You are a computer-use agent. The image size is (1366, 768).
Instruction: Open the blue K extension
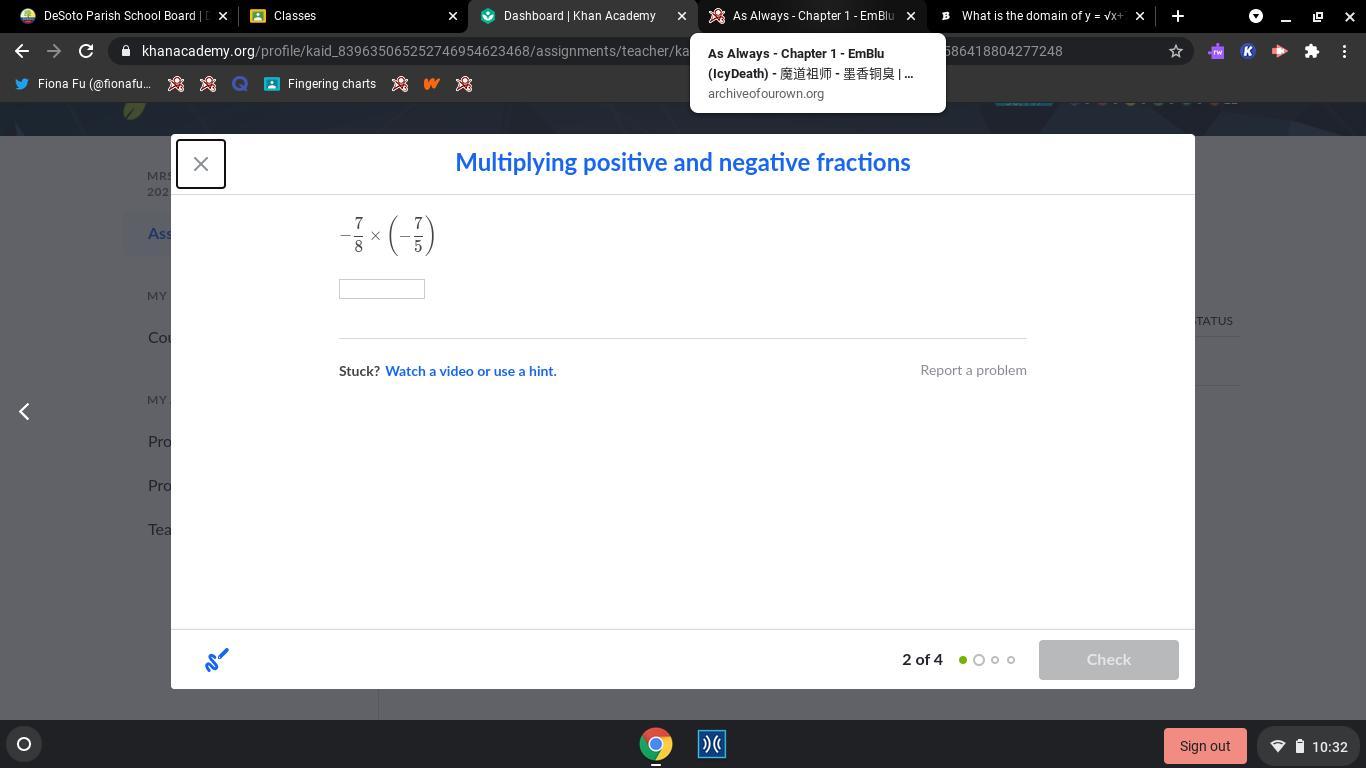1248,51
